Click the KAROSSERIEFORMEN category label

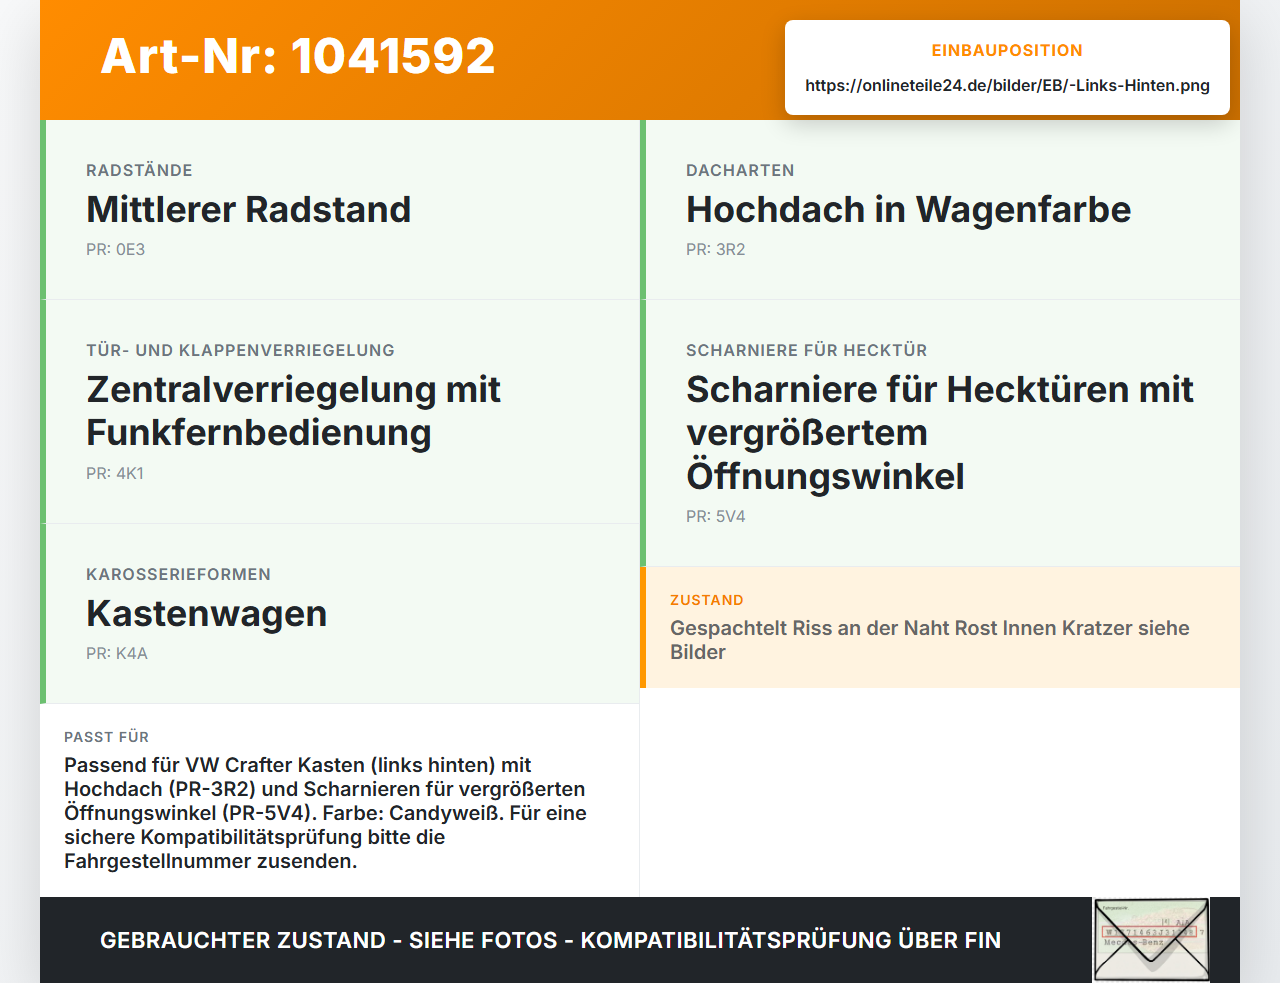pyautogui.click(x=178, y=574)
